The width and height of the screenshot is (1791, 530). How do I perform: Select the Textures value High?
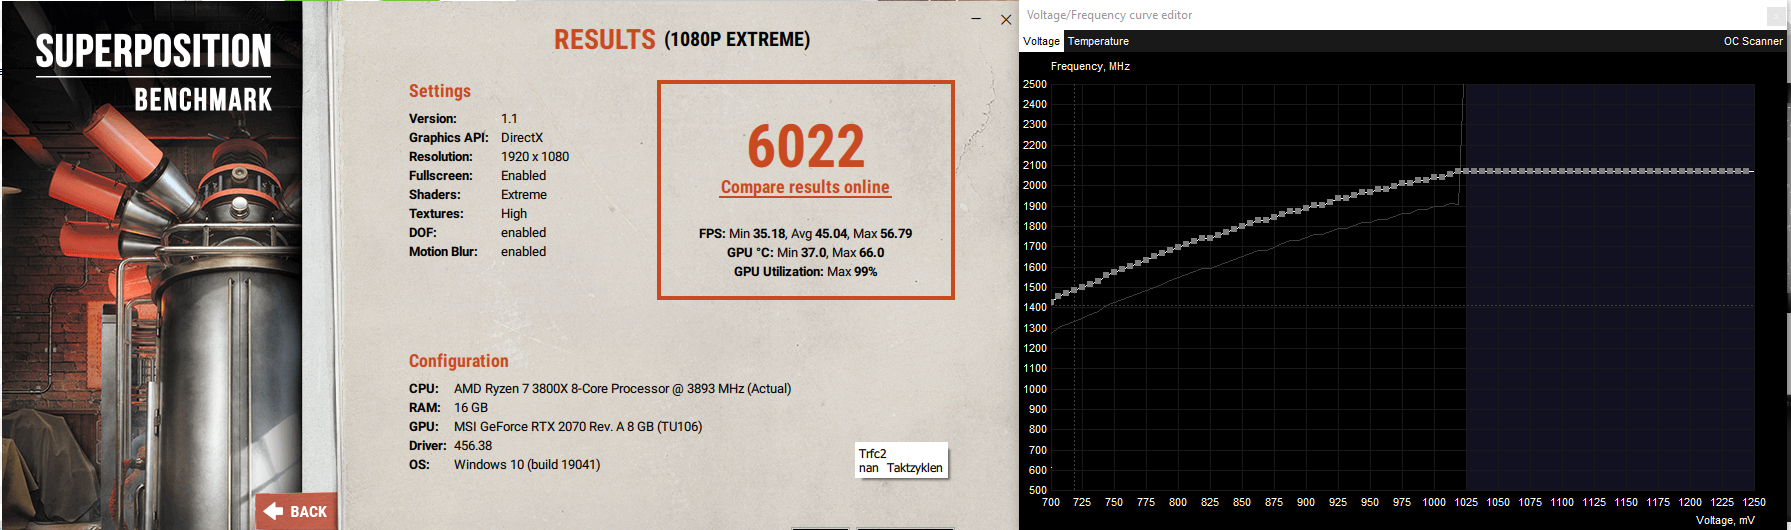pyautogui.click(x=514, y=213)
